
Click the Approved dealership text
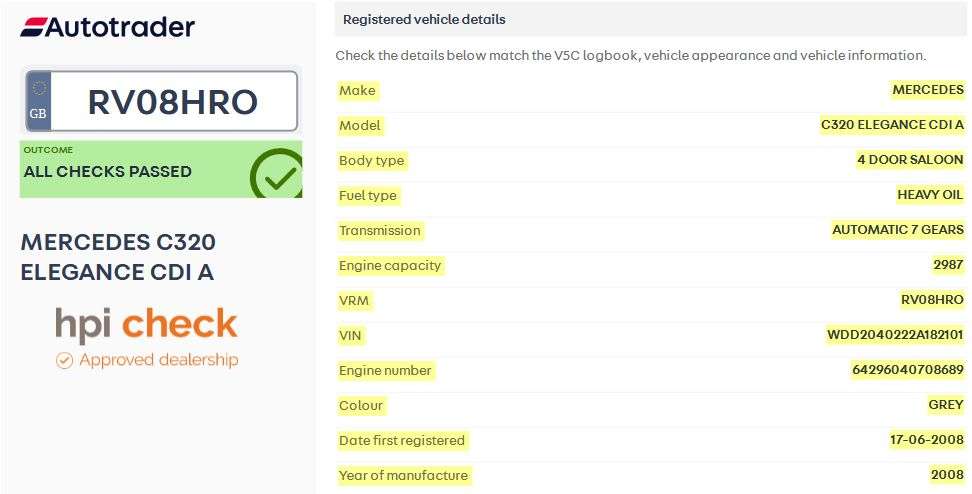click(x=159, y=360)
